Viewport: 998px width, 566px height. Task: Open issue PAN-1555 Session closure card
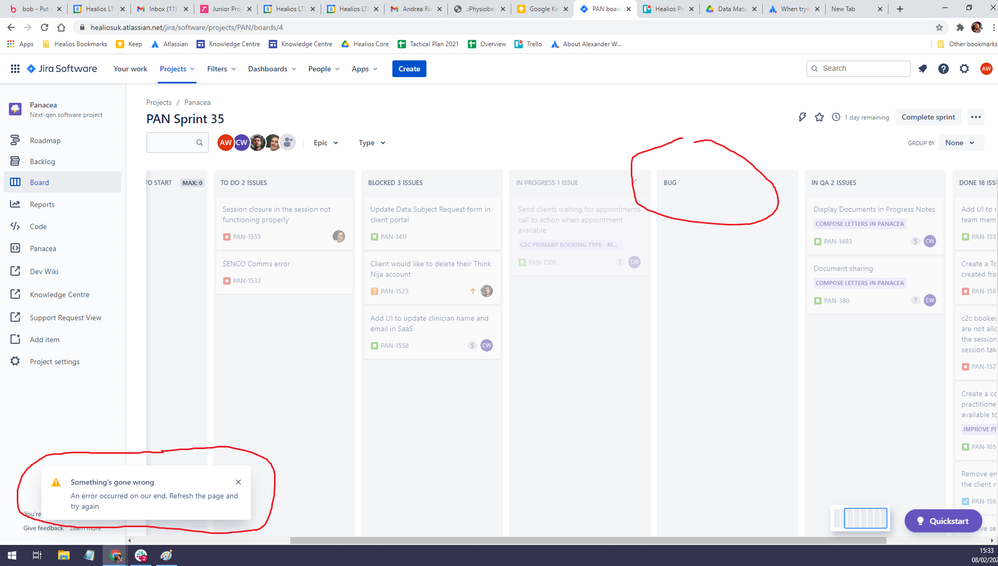point(284,223)
